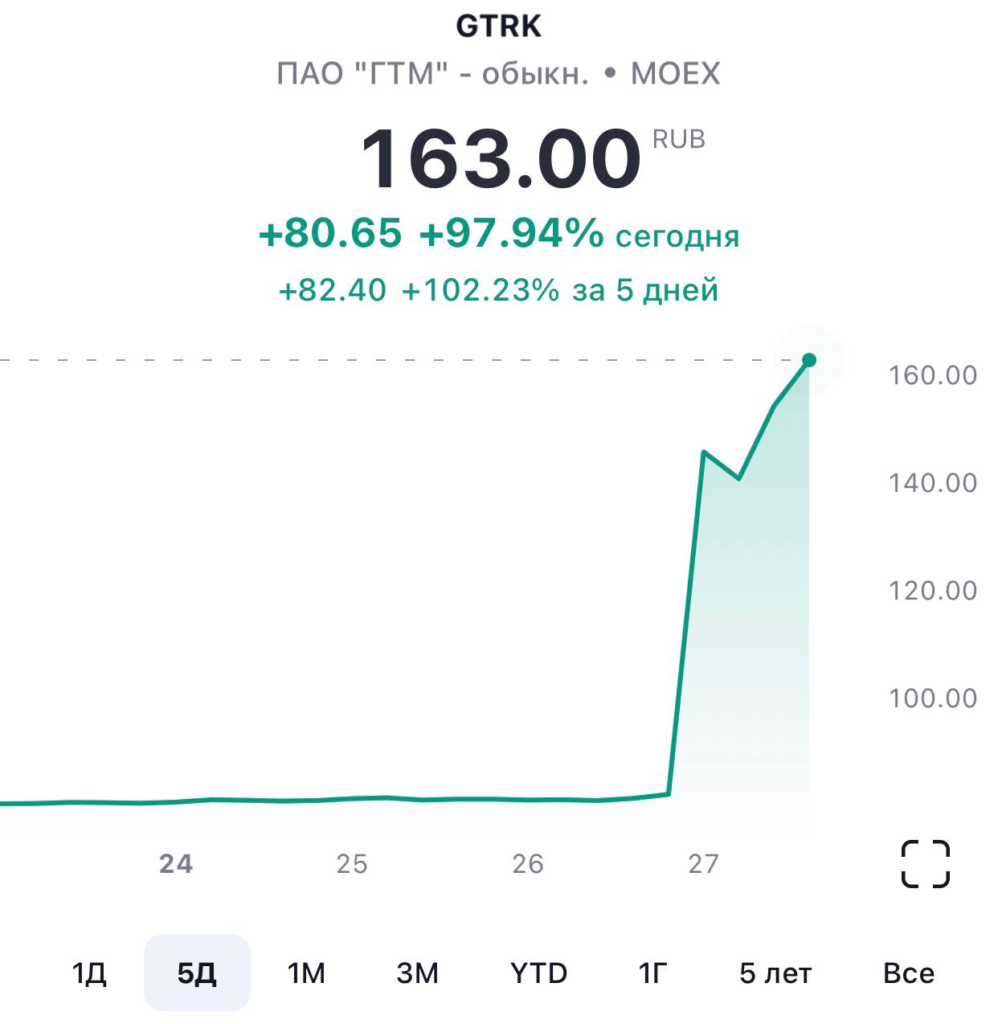Tap the 163.00 current price
The image size is (998, 1024).
click(500, 160)
